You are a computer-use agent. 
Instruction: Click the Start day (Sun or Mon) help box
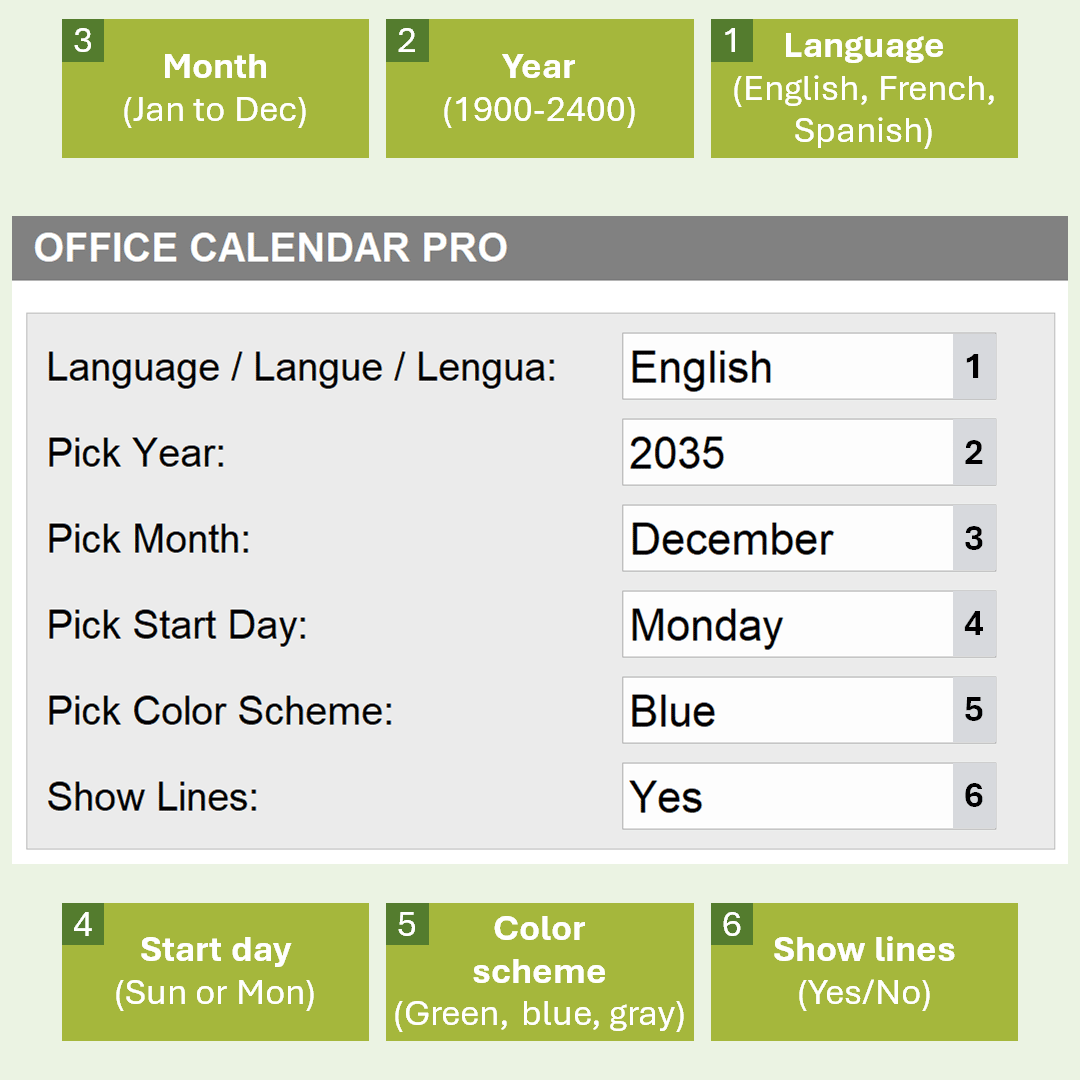pyautogui.click(x=215, y=971)
